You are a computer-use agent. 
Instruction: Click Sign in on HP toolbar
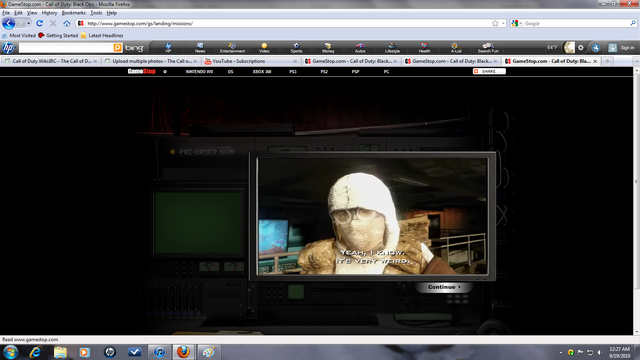[x=627, y=48]
